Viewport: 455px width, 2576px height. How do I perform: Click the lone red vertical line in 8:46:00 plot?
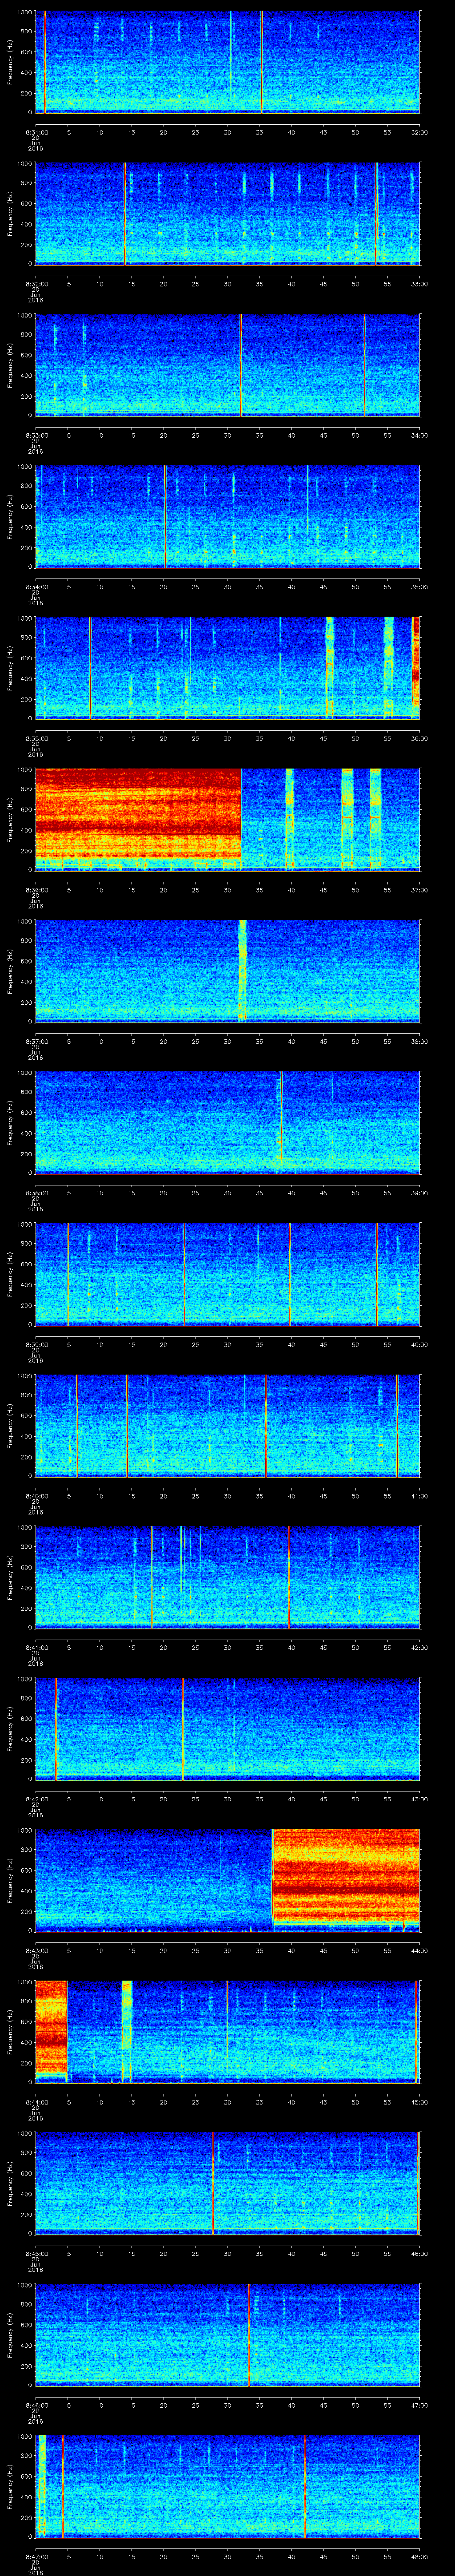pyautogui.click(x=249, y=2334)
